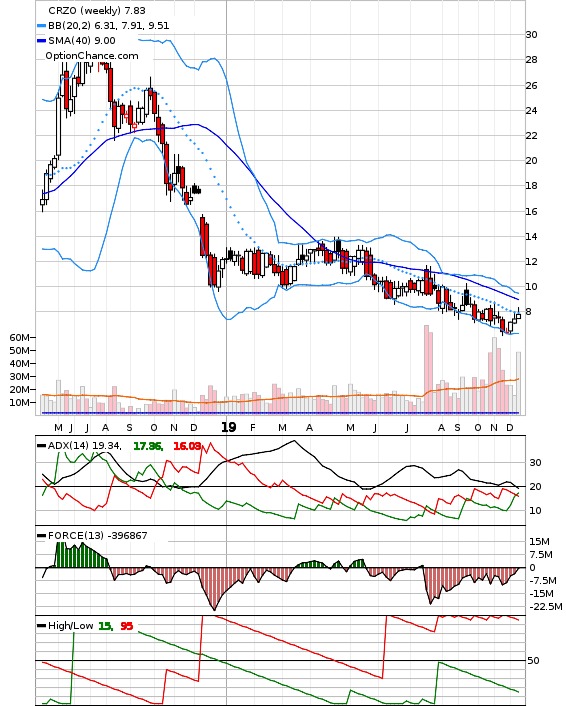Click the SMA(40) dark blue legend swatch

point(41,41)
